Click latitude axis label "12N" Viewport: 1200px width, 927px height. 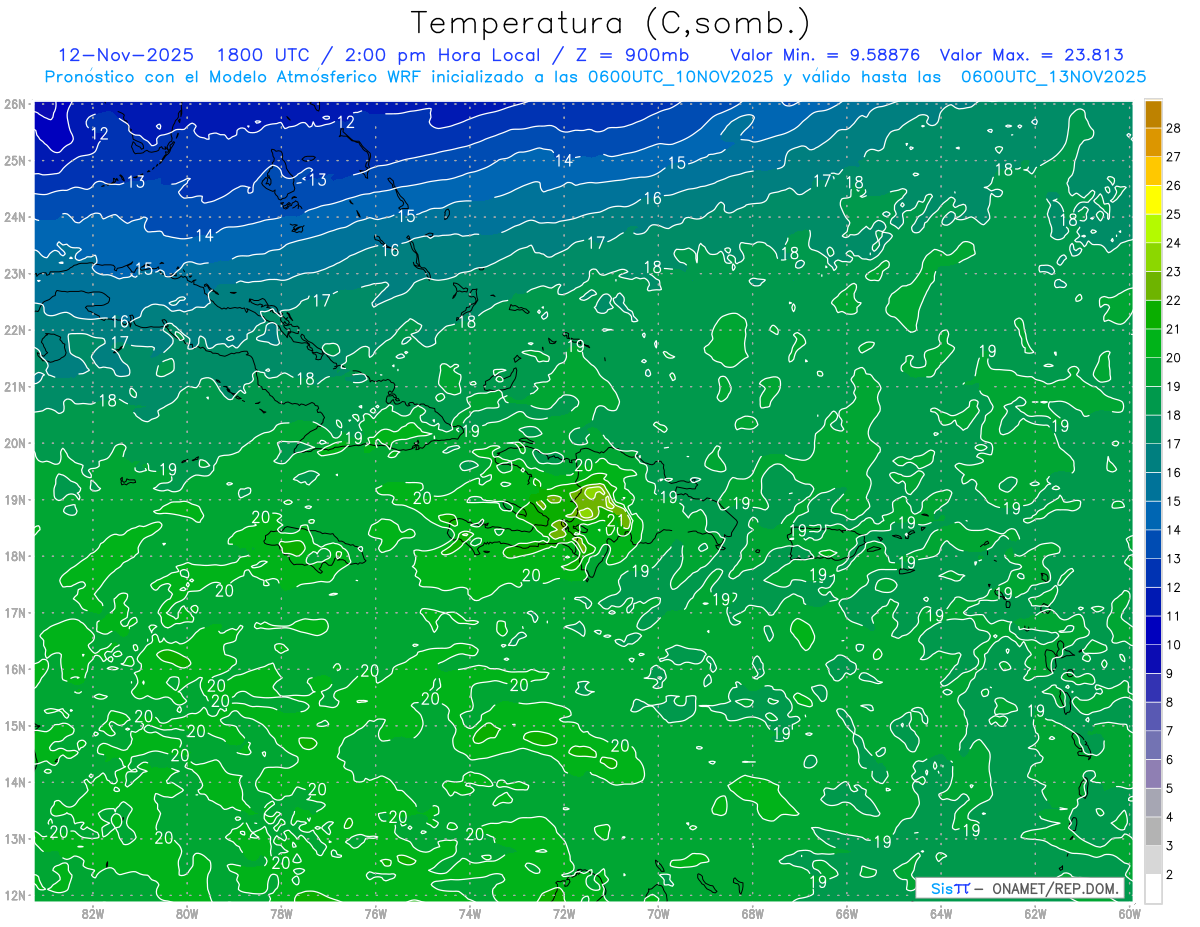15,895
